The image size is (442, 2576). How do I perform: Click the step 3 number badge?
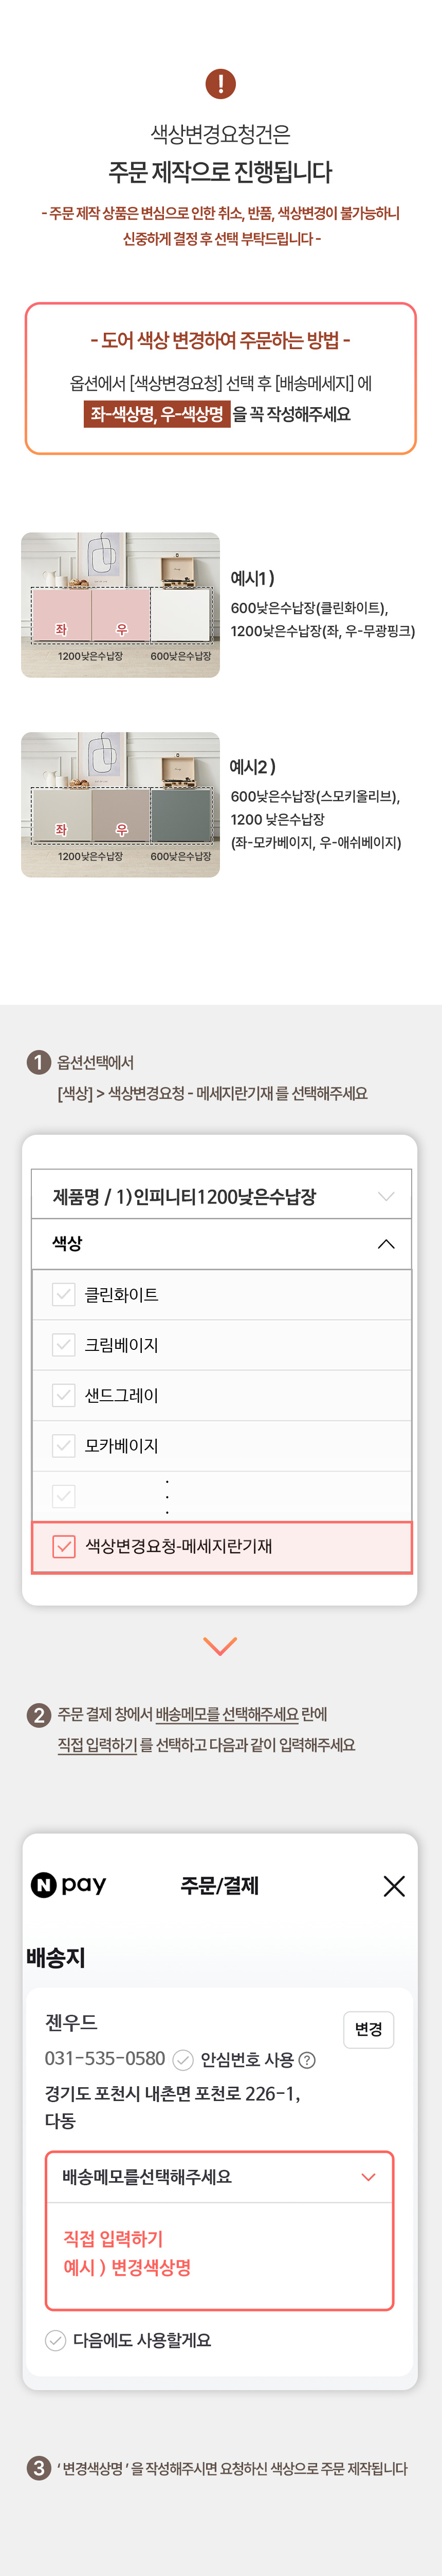(39, 2468)
